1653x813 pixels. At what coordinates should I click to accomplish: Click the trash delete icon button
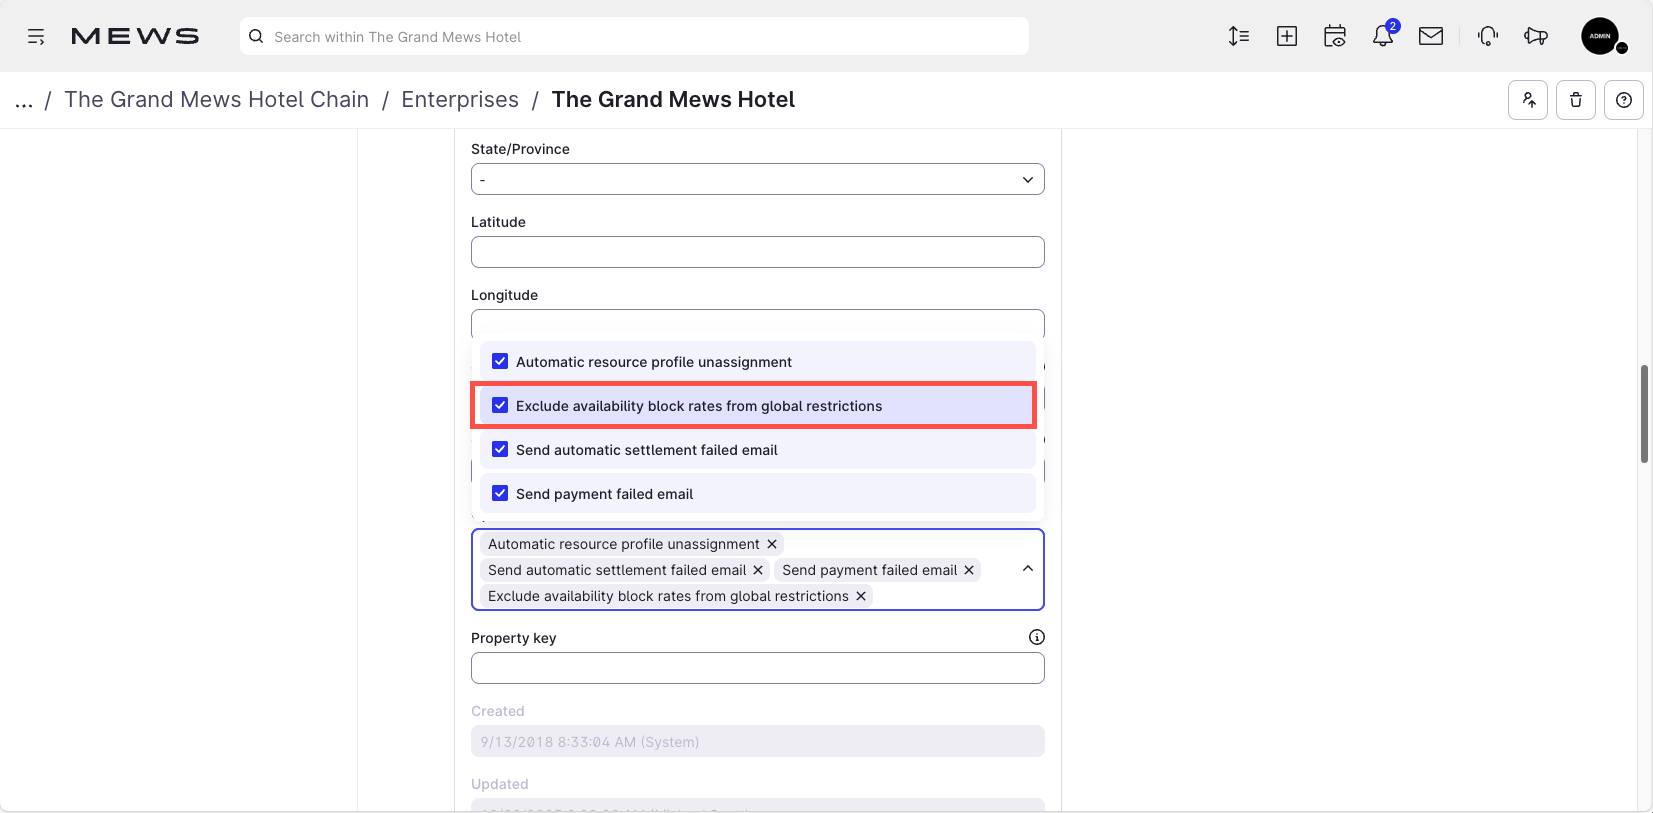[1576, 100]
